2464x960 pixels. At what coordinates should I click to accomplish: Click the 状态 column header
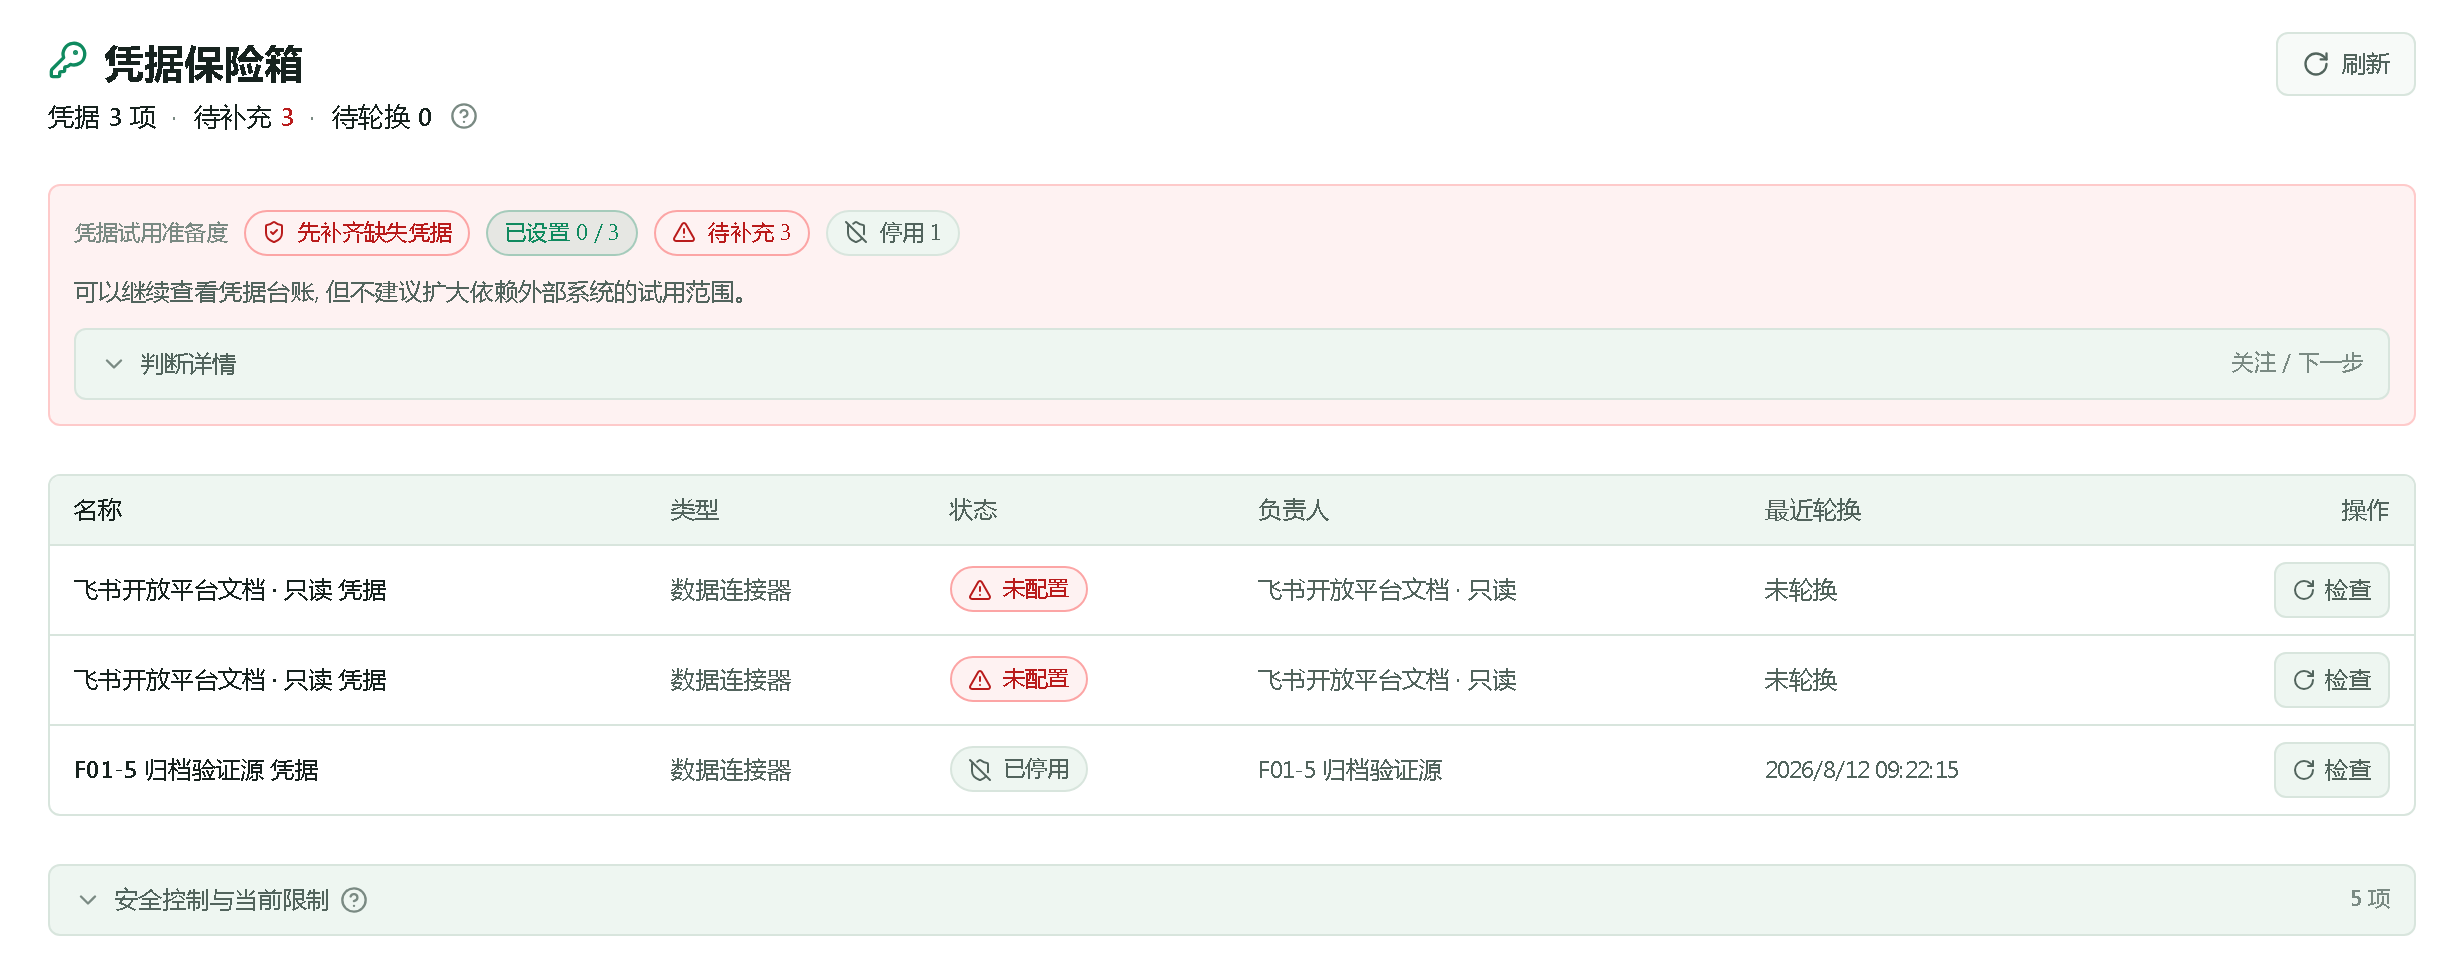(x=973, y=510)
